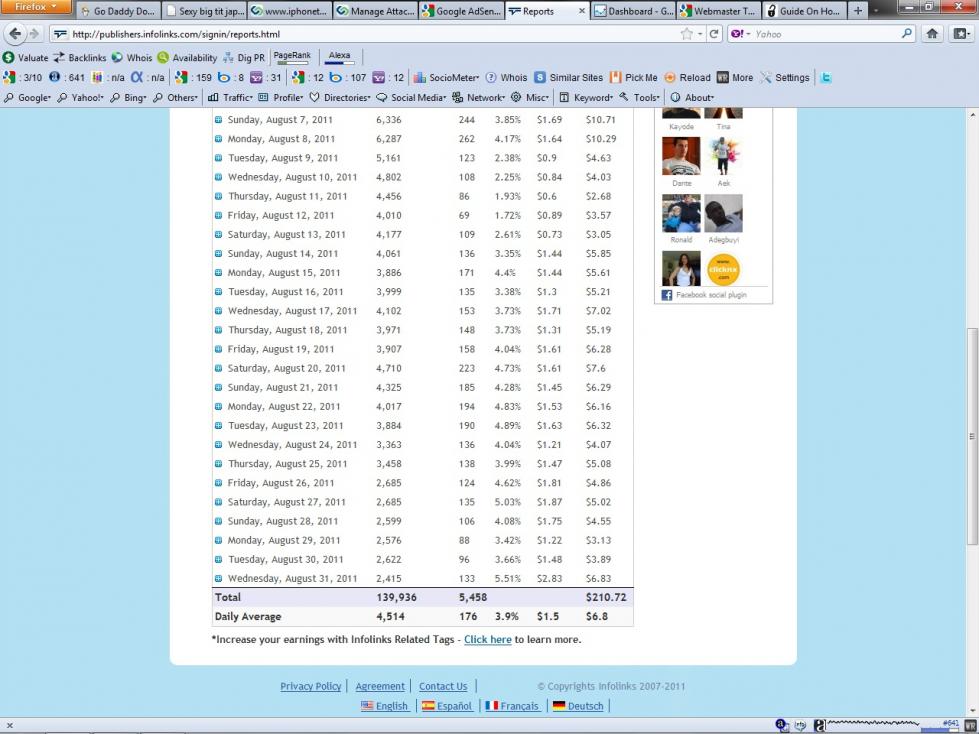
Task: Click the Back navigation arrow
Action: click(x=14, y=33)
